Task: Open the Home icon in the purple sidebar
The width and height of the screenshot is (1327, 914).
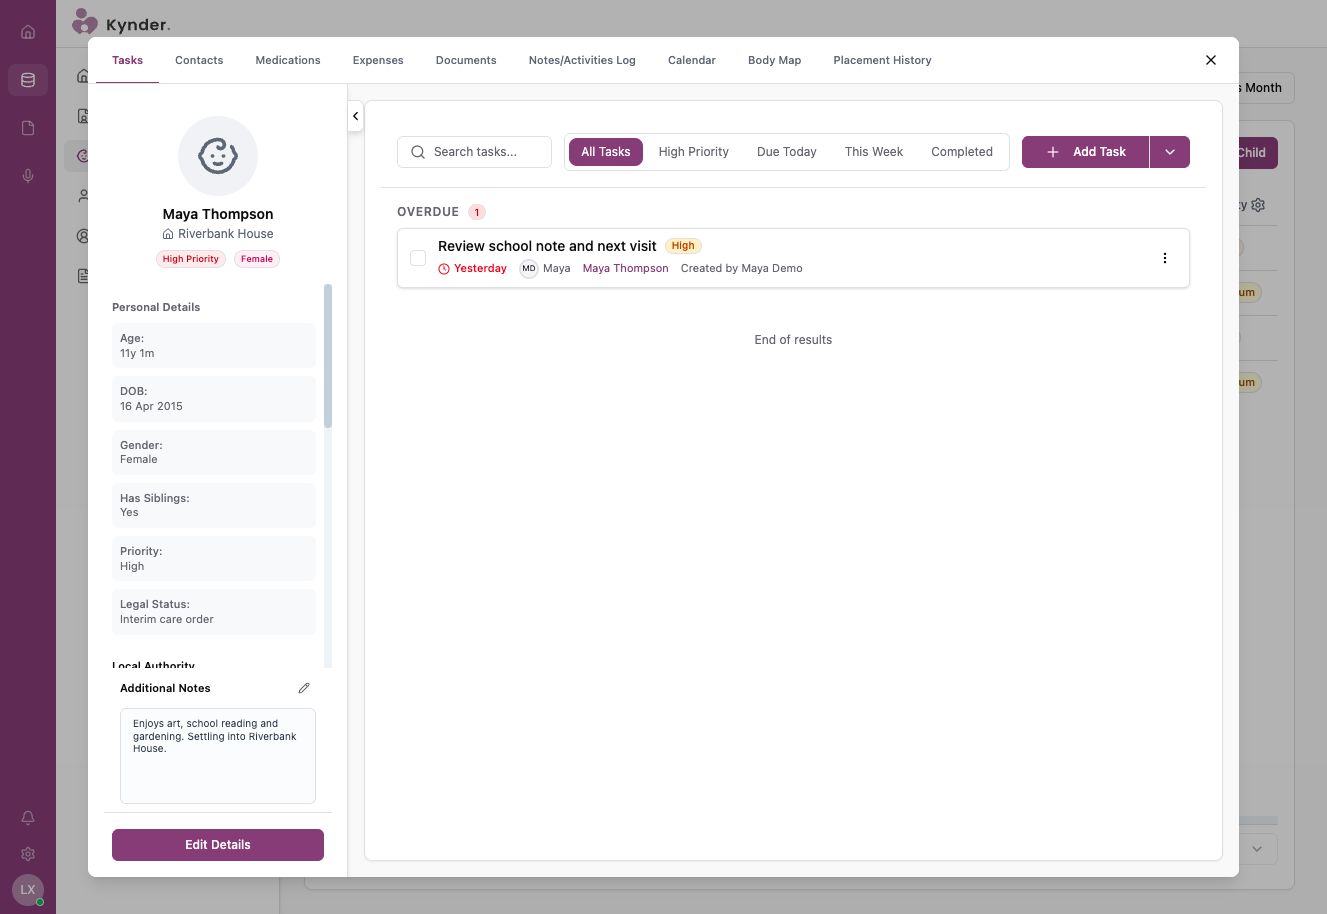Action: (28, 32)
